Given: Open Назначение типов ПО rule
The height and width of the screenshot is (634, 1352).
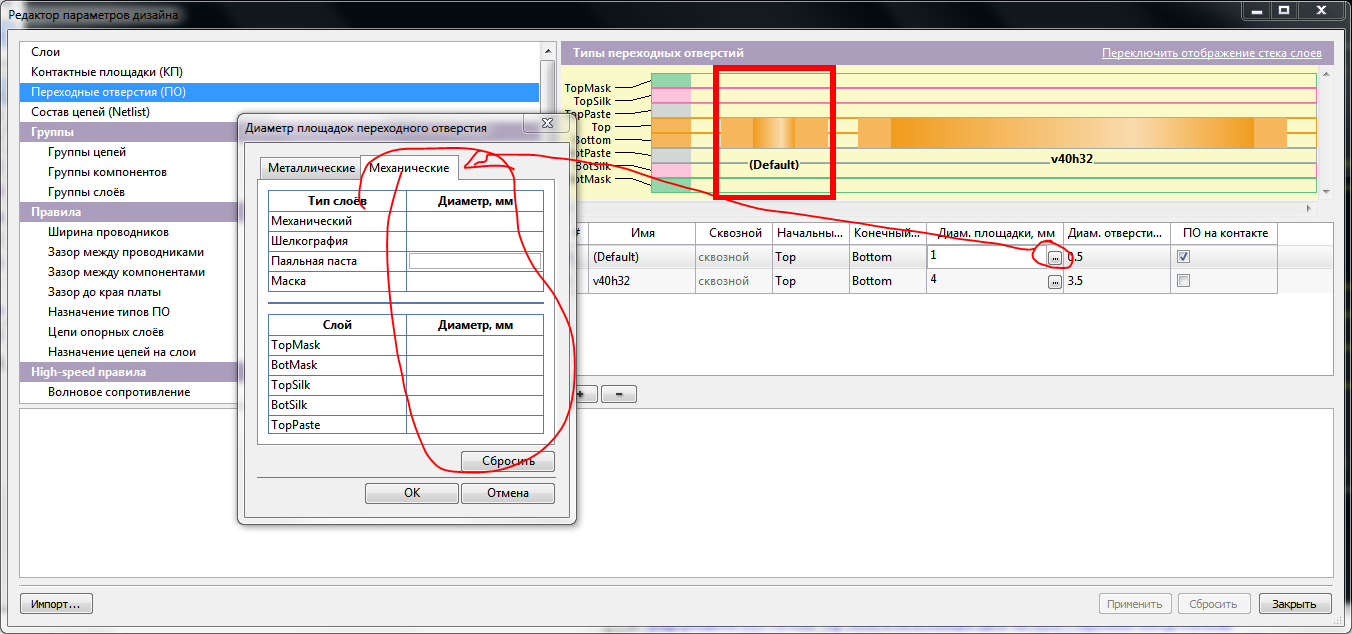Looking at the screenshot, I should point(109,312).
